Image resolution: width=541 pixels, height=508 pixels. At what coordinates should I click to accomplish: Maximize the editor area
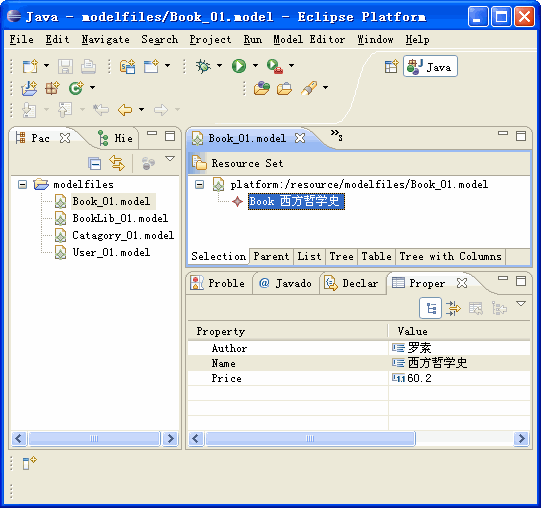[521, 136]
